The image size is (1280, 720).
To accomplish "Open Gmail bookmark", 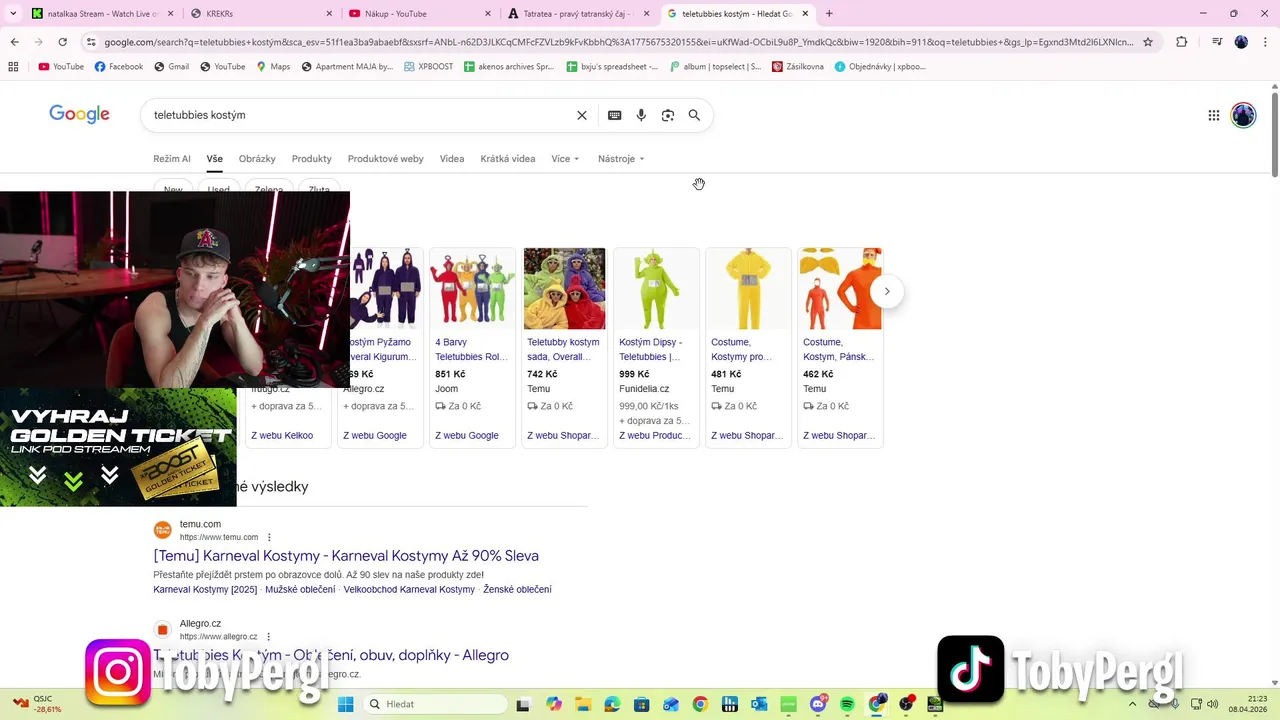I will coord(171,67).
